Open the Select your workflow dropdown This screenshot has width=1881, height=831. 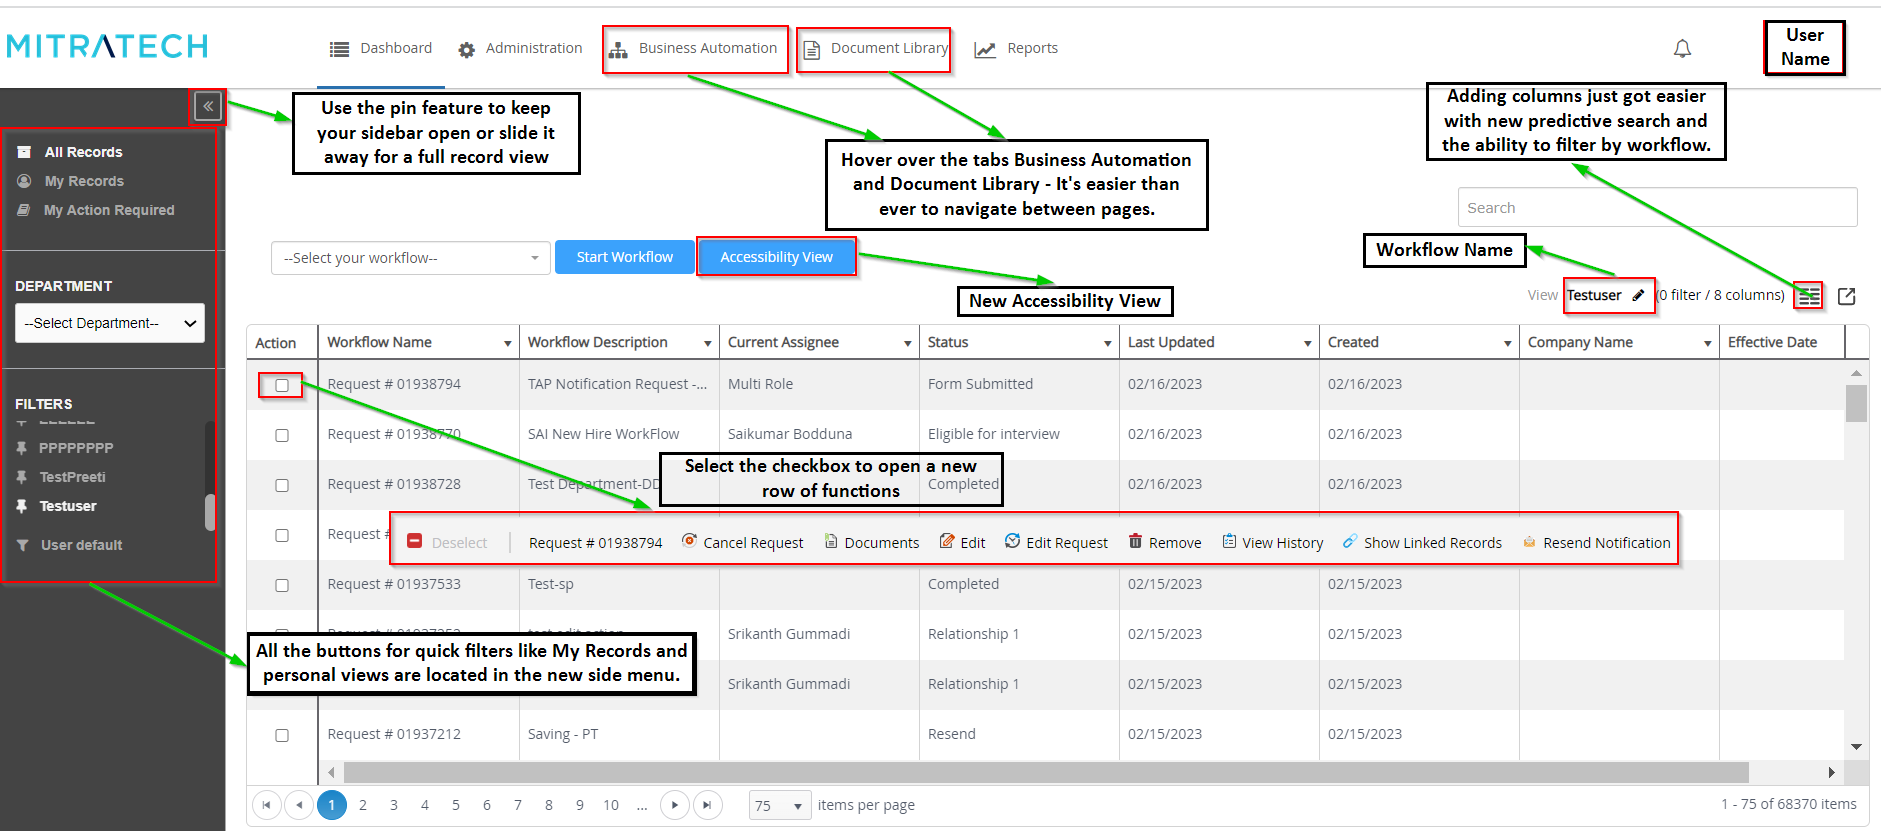click(410, 258)
